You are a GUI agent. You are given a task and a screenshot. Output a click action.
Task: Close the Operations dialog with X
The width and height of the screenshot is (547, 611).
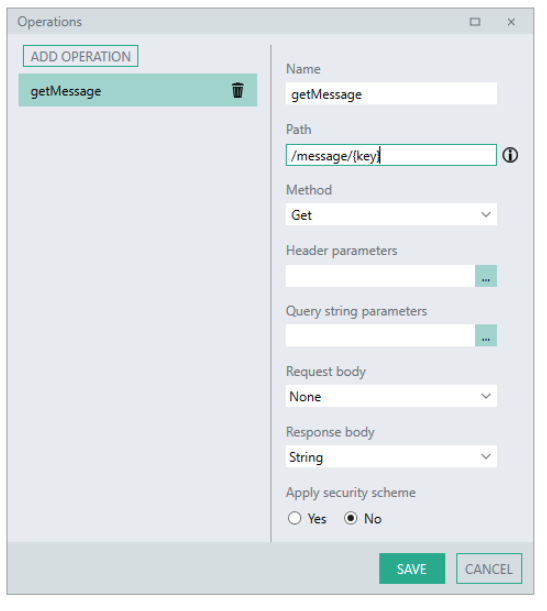[511, 22]
